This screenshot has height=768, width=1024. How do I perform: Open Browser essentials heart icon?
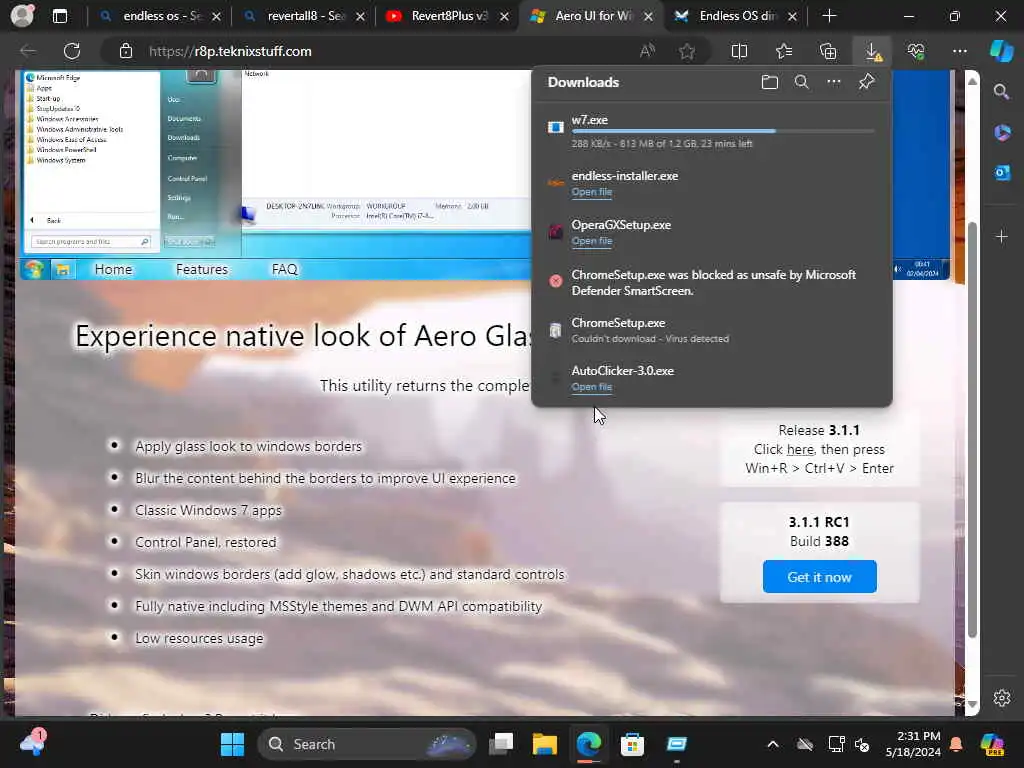(x=916, y=51)
